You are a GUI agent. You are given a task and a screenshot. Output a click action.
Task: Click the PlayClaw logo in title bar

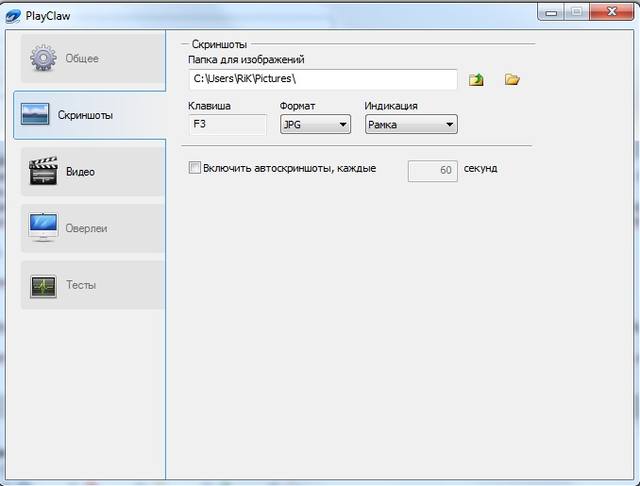[x=12, y=16]
